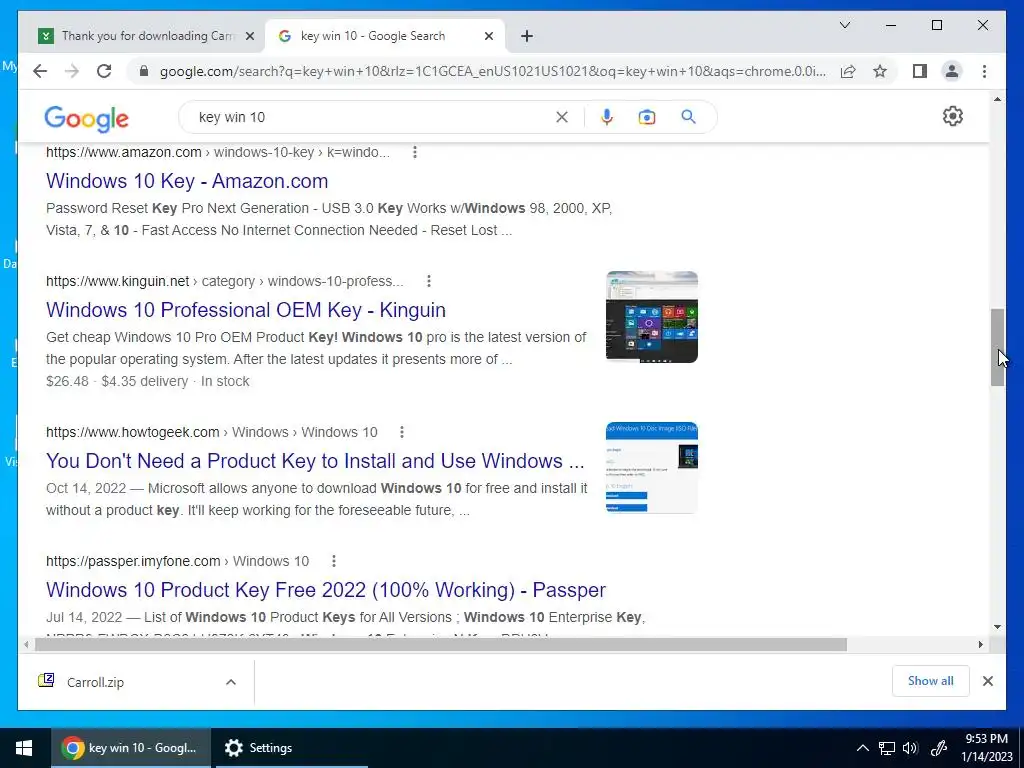Open more options for Passper result
This screenshot has height=768, width=1024.
[x=334, y=561]
